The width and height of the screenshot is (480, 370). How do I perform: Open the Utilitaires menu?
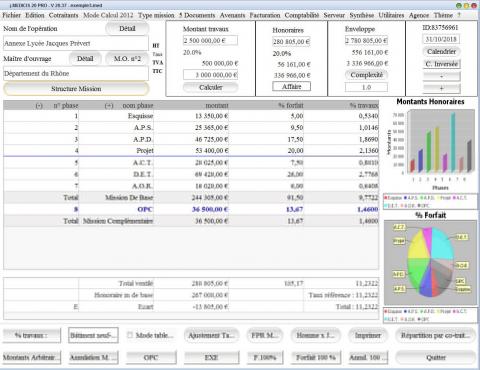[x=391, y=15]
